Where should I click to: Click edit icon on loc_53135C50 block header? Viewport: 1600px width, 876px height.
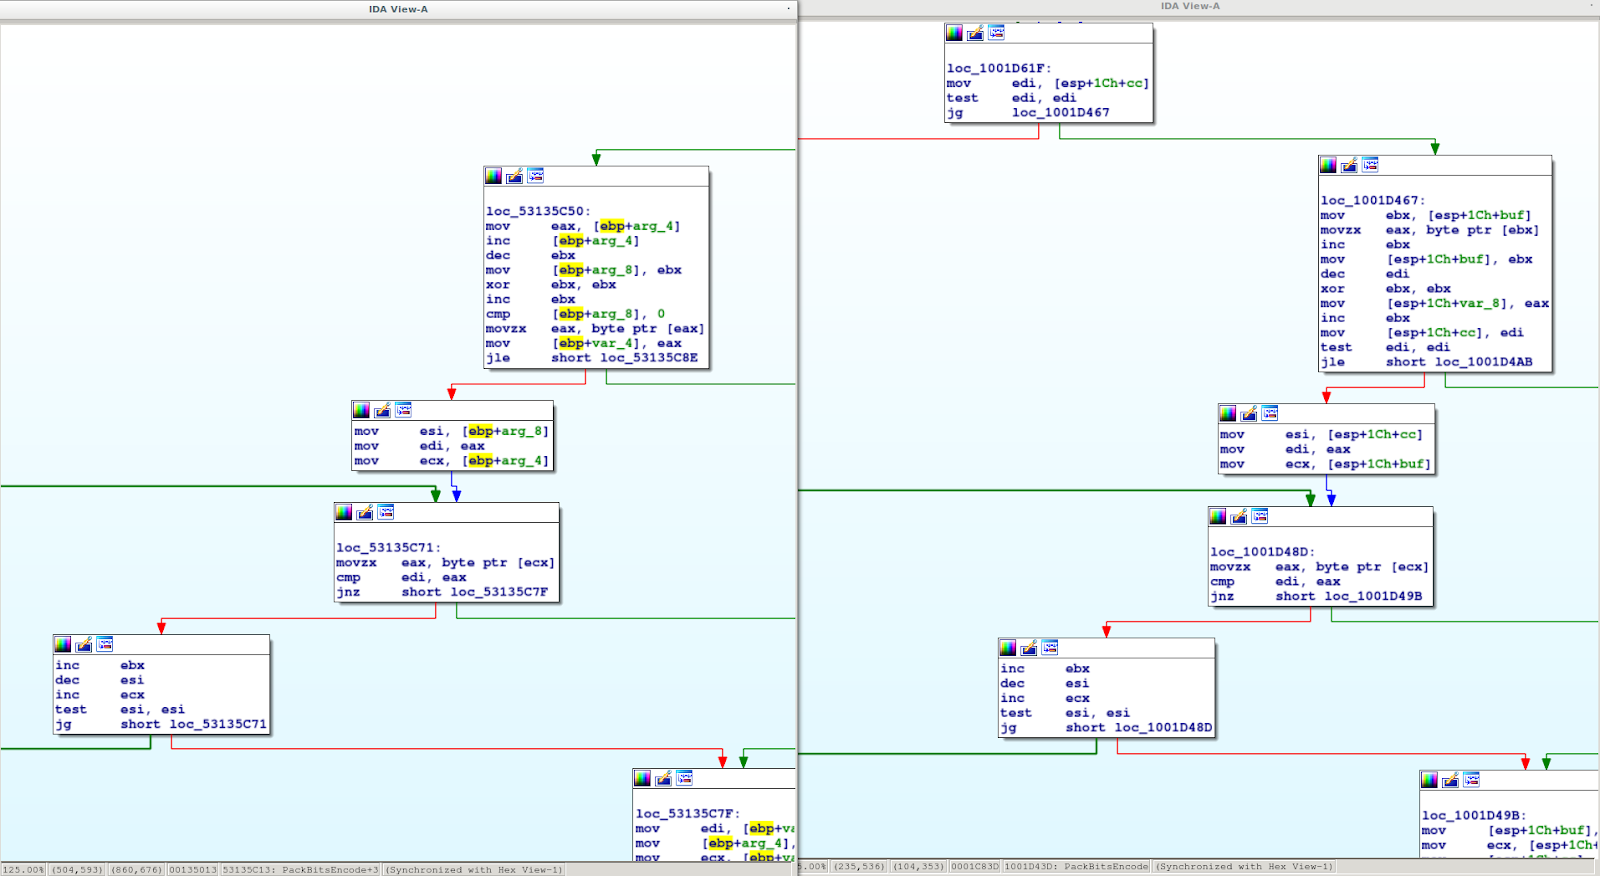click(514, 176)
